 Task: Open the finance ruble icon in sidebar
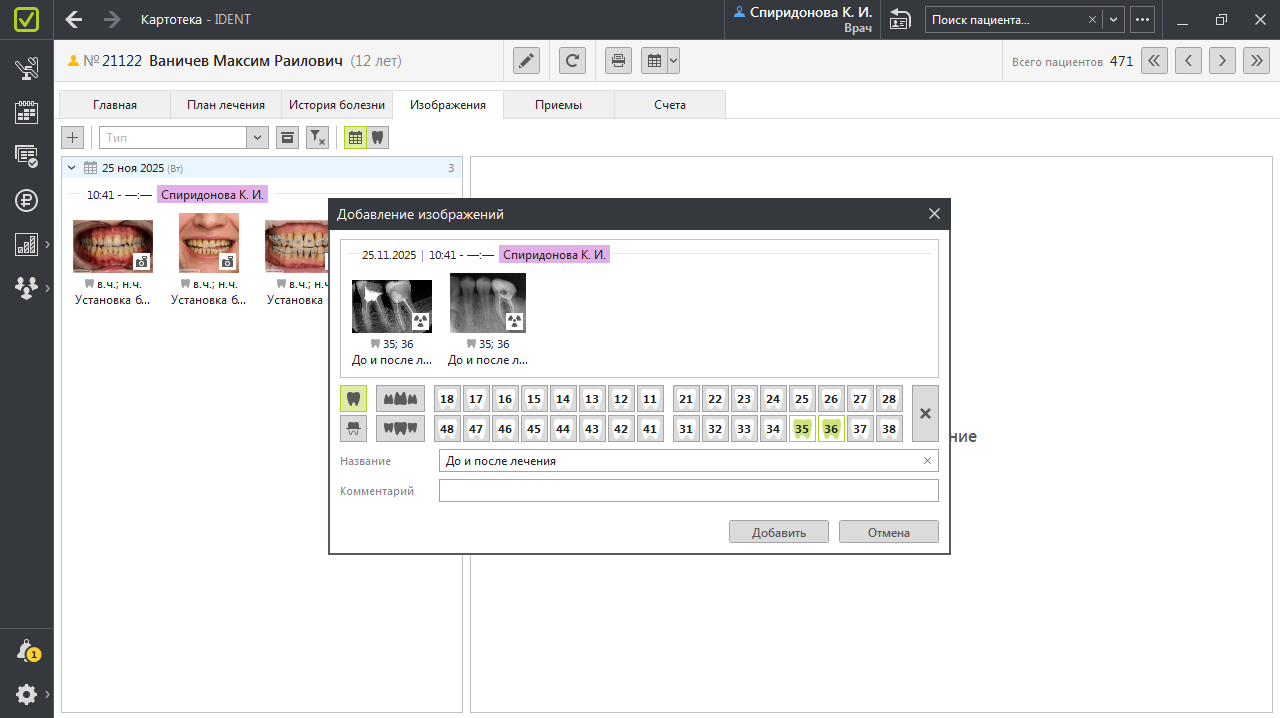[26, 200]
